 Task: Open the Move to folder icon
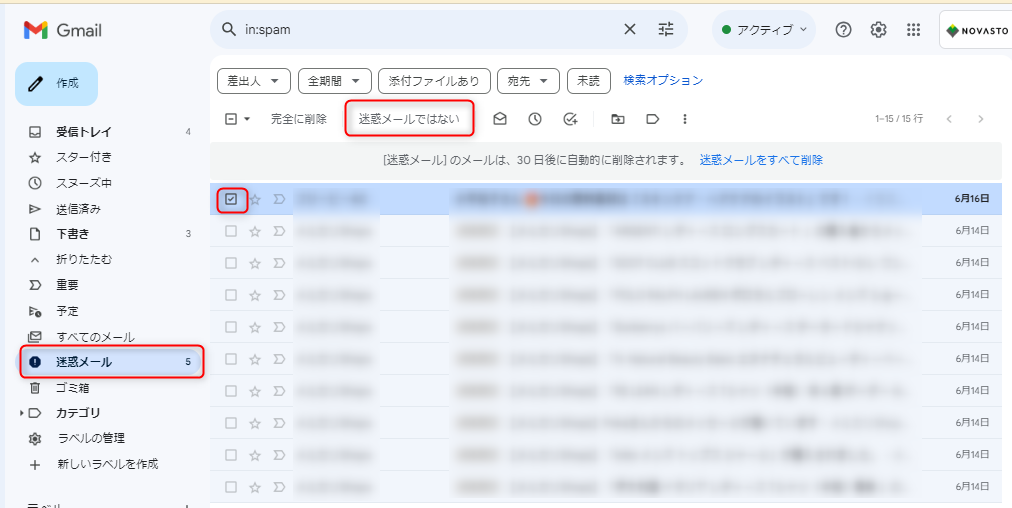[618, 119]
